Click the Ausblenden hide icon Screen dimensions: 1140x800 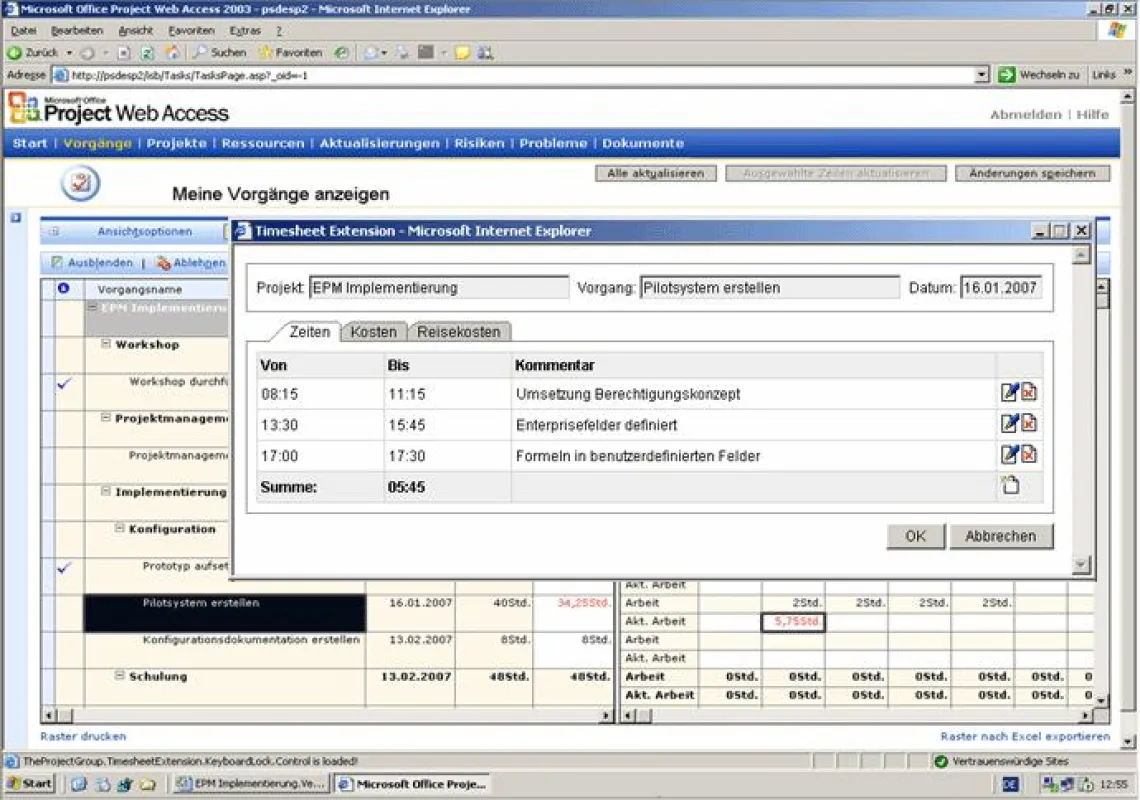coord(57,262)
